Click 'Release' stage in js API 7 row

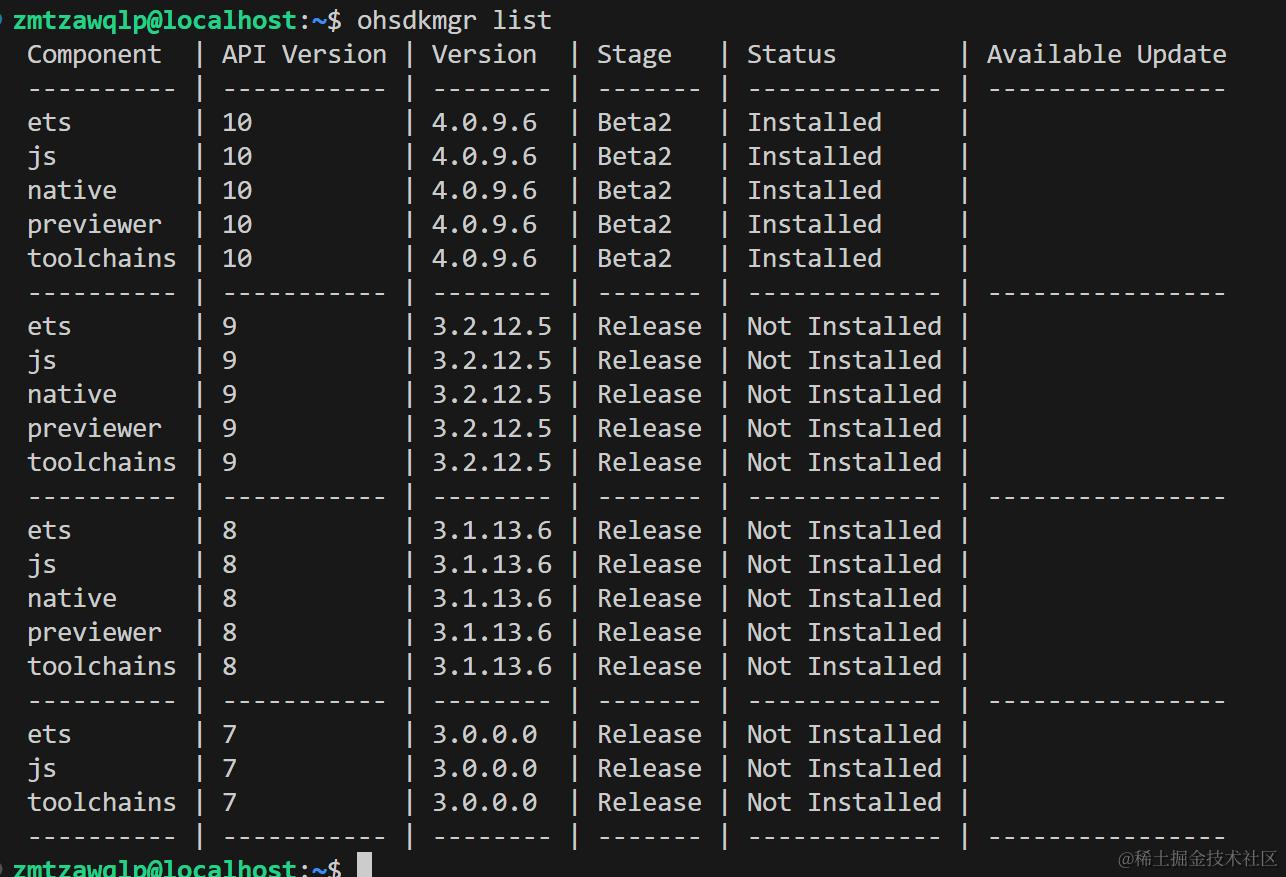tap(649, 769)
